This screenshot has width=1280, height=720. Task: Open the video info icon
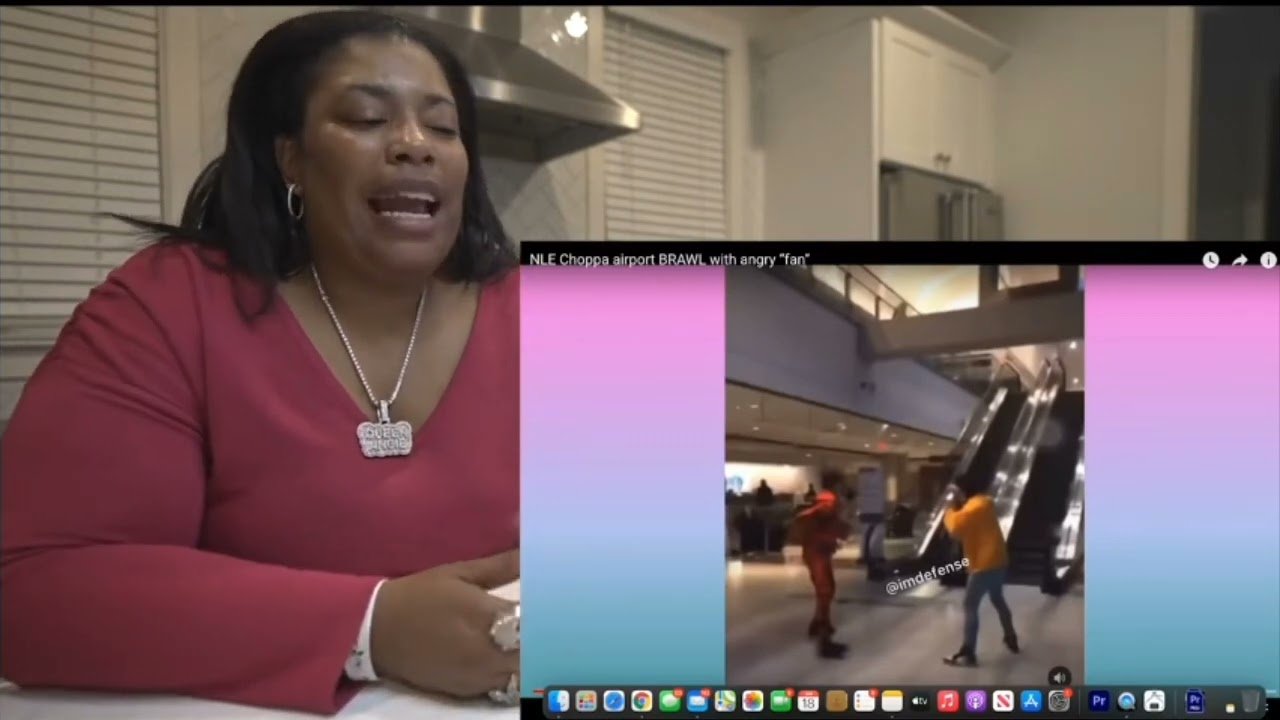(x=1267, y=260)
